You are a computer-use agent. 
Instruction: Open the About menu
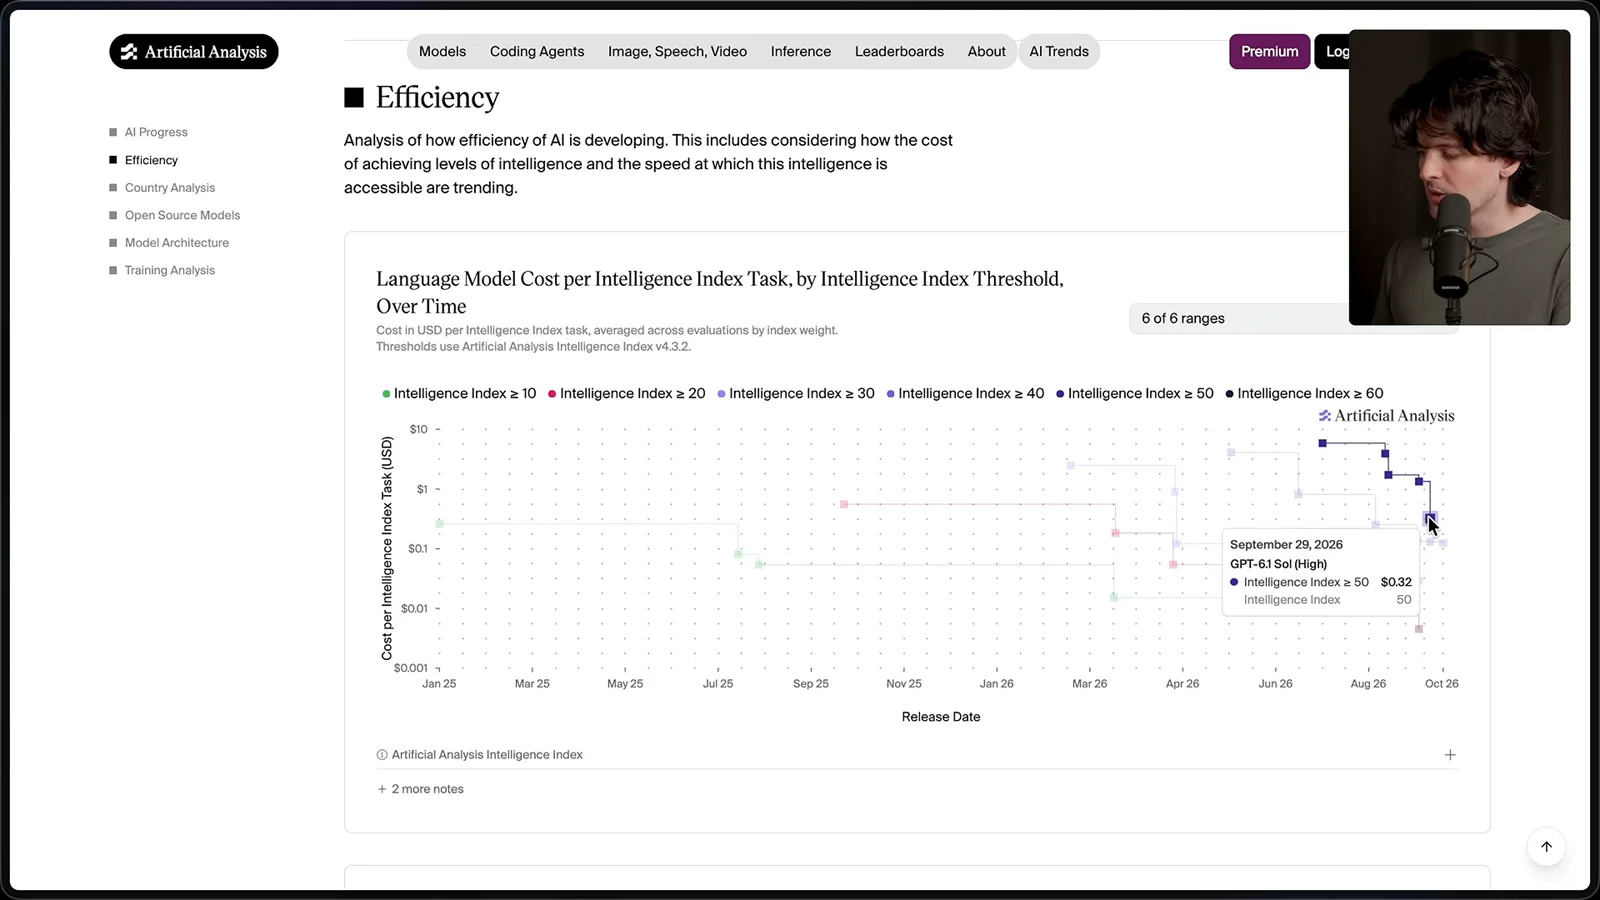[987, 52]
